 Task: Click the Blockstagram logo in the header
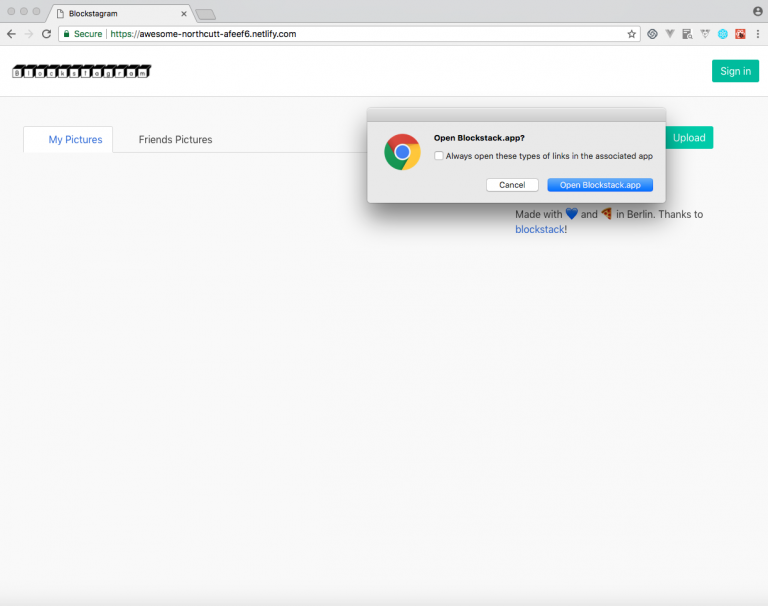(81, 71)
